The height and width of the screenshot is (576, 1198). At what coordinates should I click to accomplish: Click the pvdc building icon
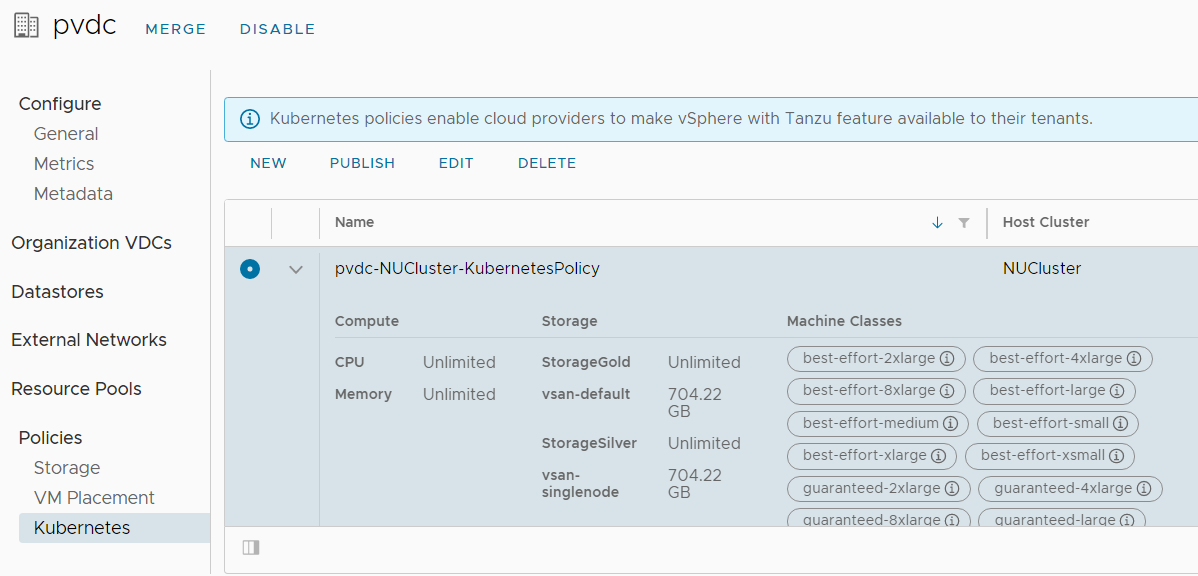click(26, 26)
